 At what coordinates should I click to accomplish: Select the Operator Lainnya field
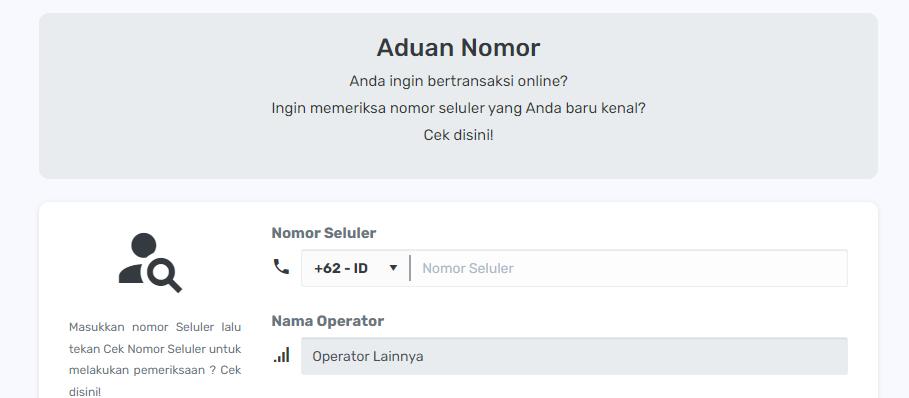tap(574, 356)
